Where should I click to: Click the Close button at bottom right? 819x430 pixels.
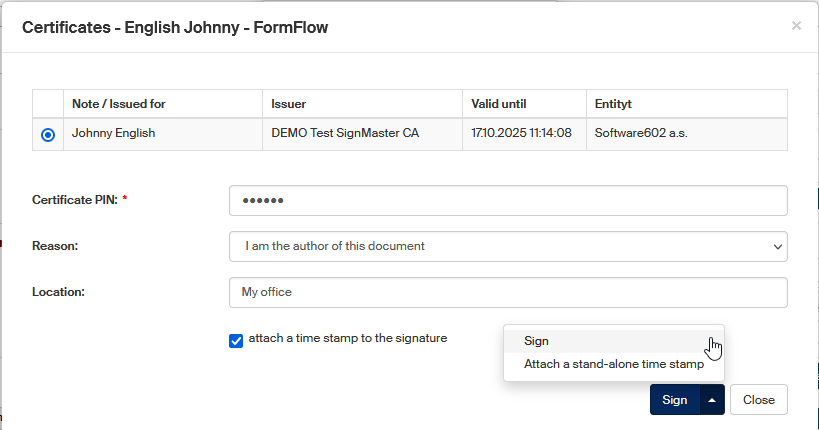coord(758,400)
